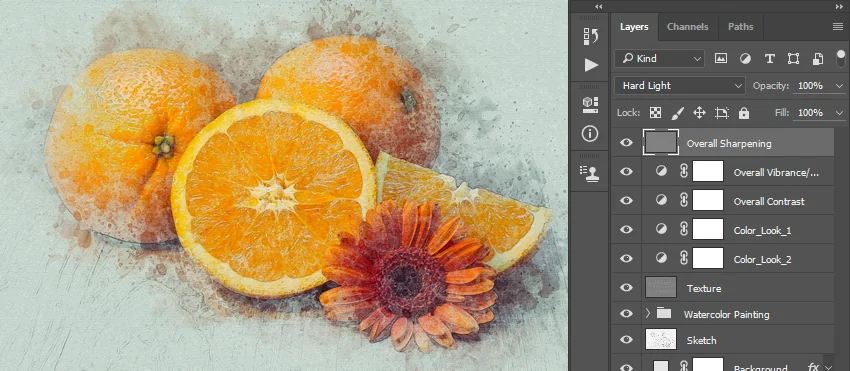
Task: Hide the Overall Contrast layer
Action: (626, 200)
